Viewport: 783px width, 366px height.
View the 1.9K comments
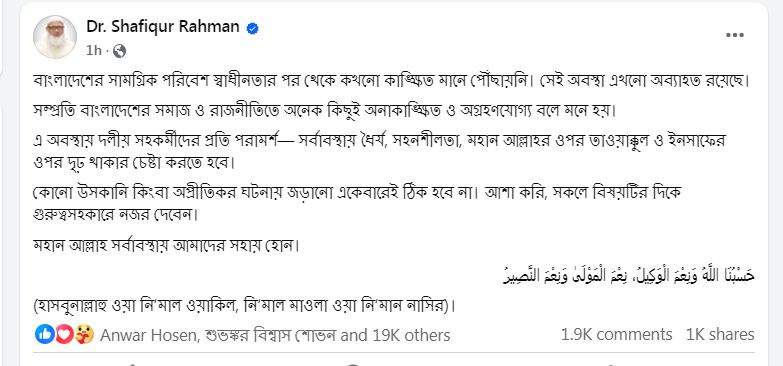(x=616, y=334)
